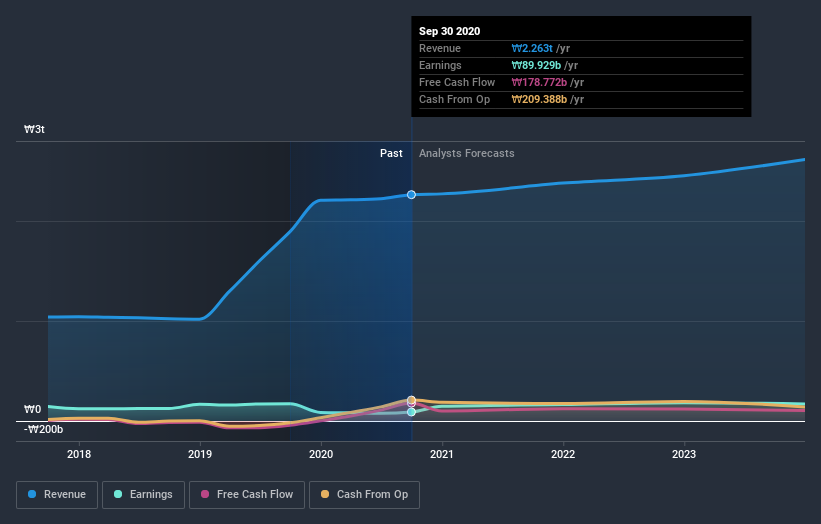
Task: Click the Analysts Forecasts label
Action: tap(467, 153)
